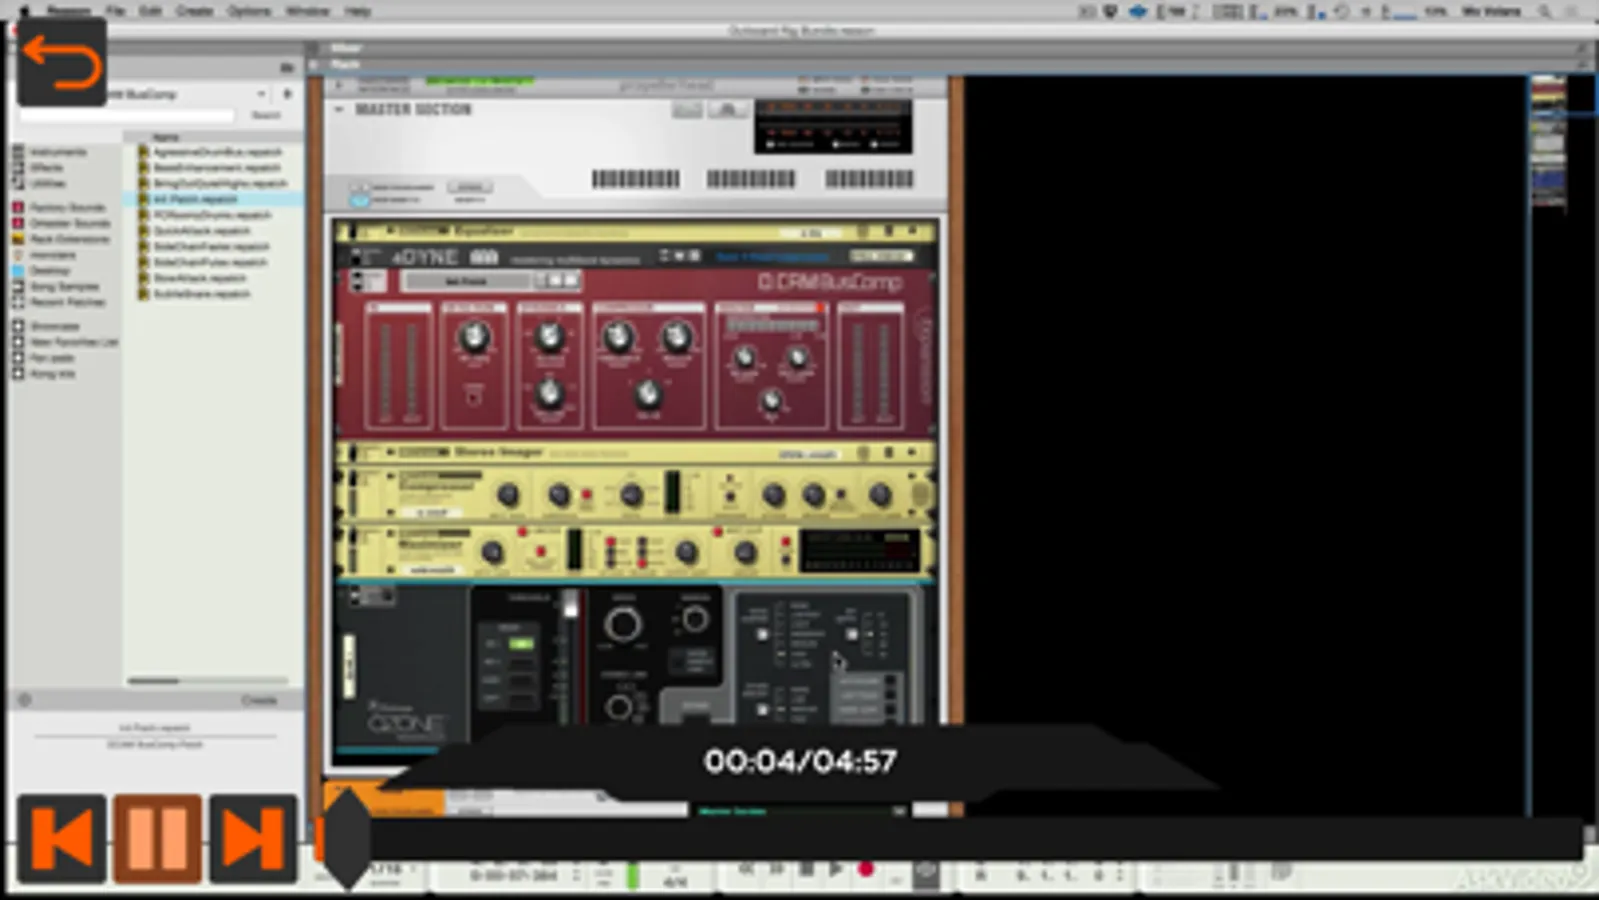The image size is (1599, 900).
Task: Toggle red LED button on Compressor device
Action: point(586,495)
